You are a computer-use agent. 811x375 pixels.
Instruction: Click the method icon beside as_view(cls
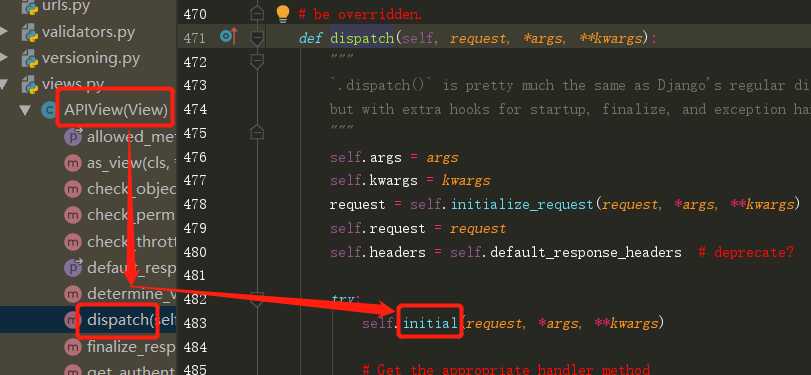point(72,163)
